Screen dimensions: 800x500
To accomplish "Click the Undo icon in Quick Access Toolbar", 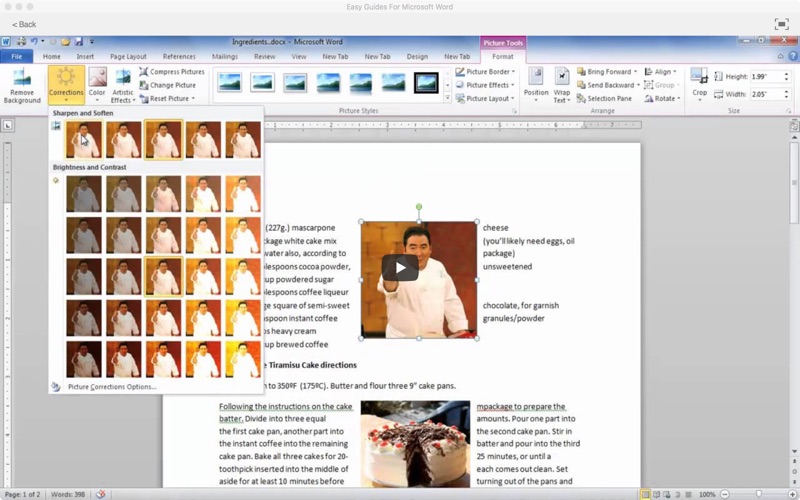I will [x=34, y=42].
